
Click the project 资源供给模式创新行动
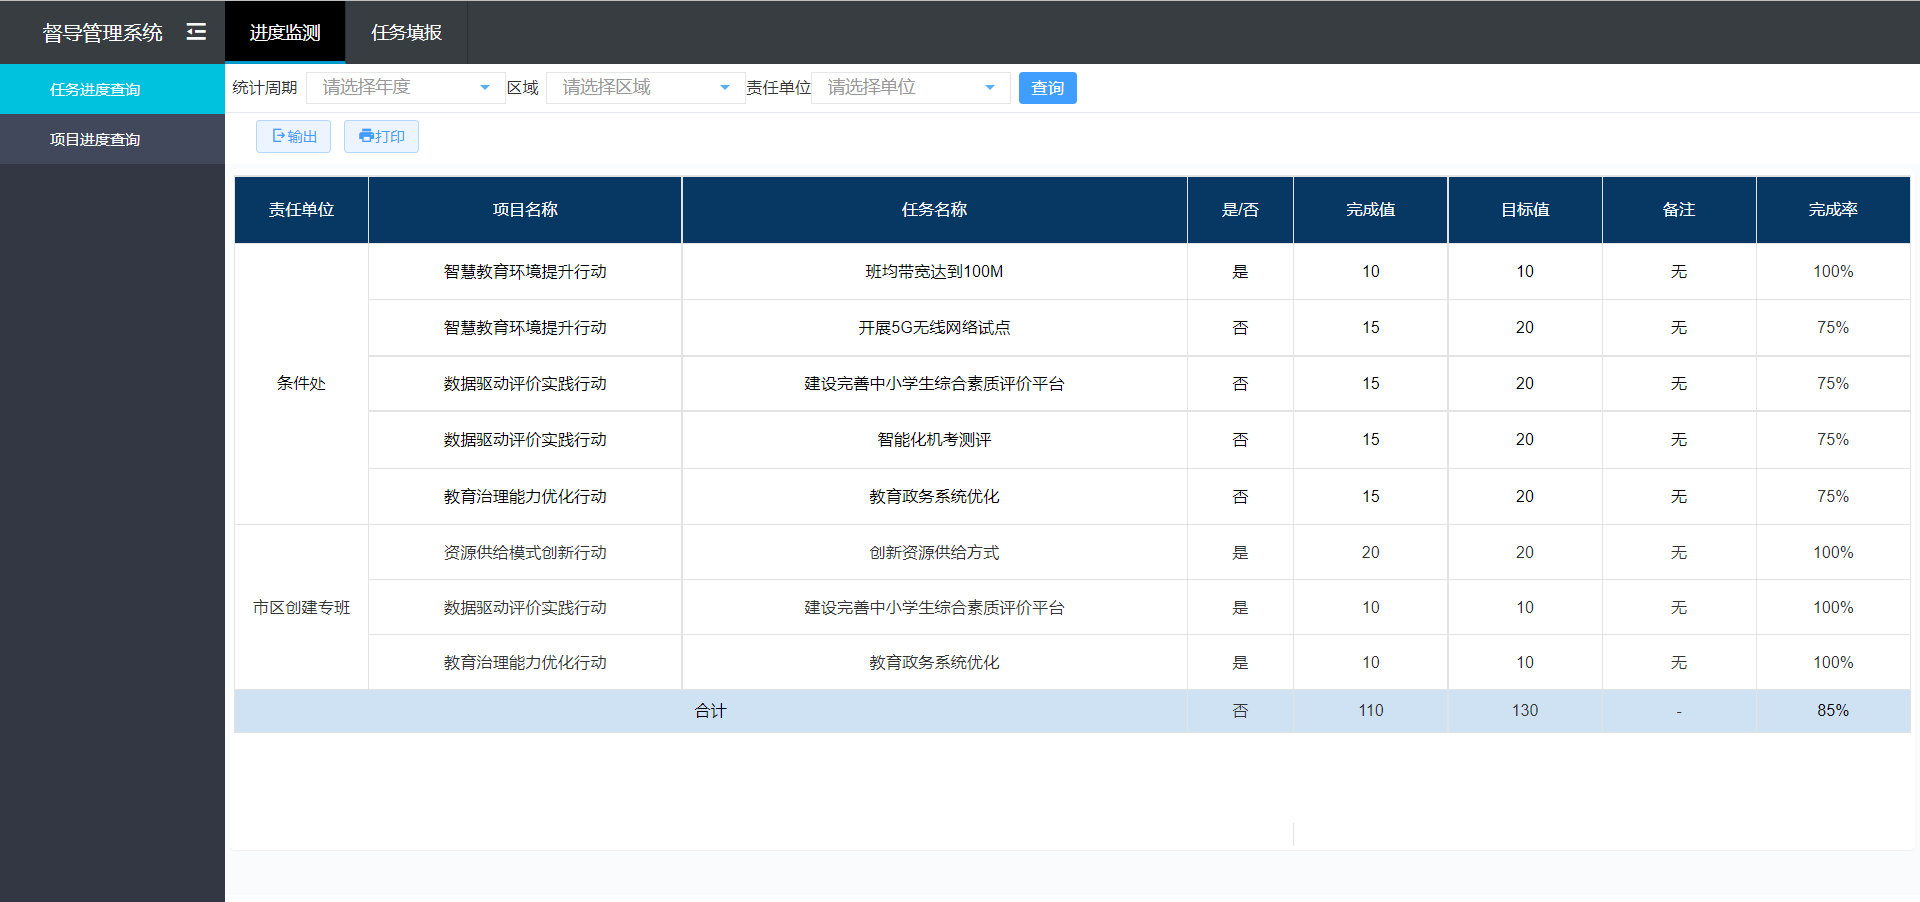pyautogui.click(x=525, y=553)
